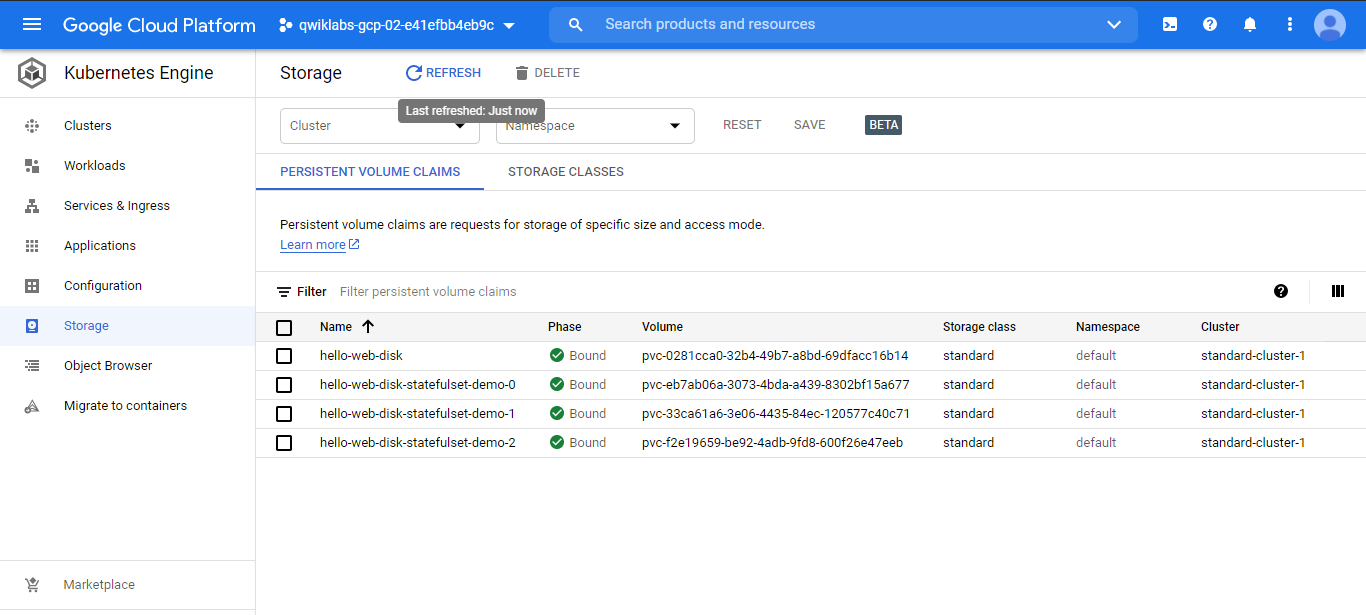Click the Marketplace cart icon

coord(32,585)
